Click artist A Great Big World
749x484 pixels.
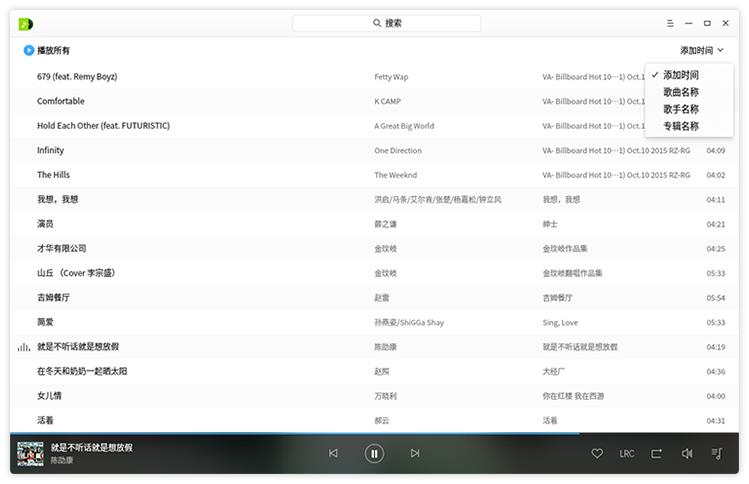[404, 126]
